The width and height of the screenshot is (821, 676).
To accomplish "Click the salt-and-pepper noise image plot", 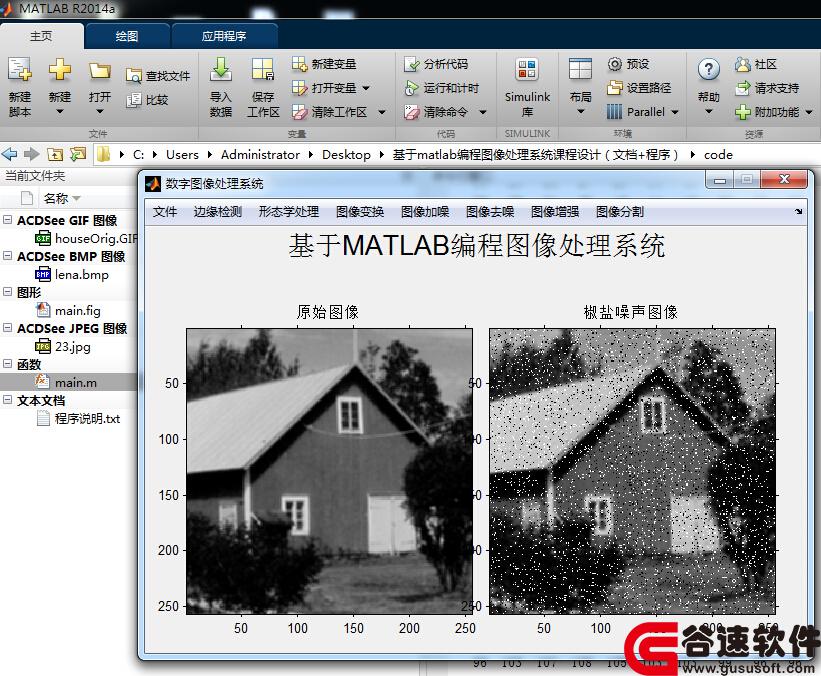I will tap(632, 471).
